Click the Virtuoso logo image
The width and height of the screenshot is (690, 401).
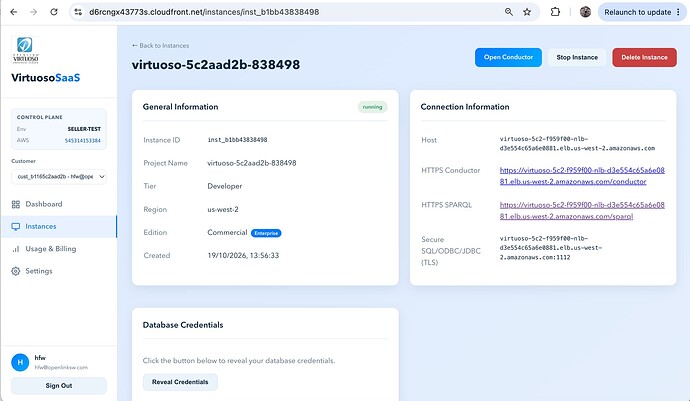(25, 50)
